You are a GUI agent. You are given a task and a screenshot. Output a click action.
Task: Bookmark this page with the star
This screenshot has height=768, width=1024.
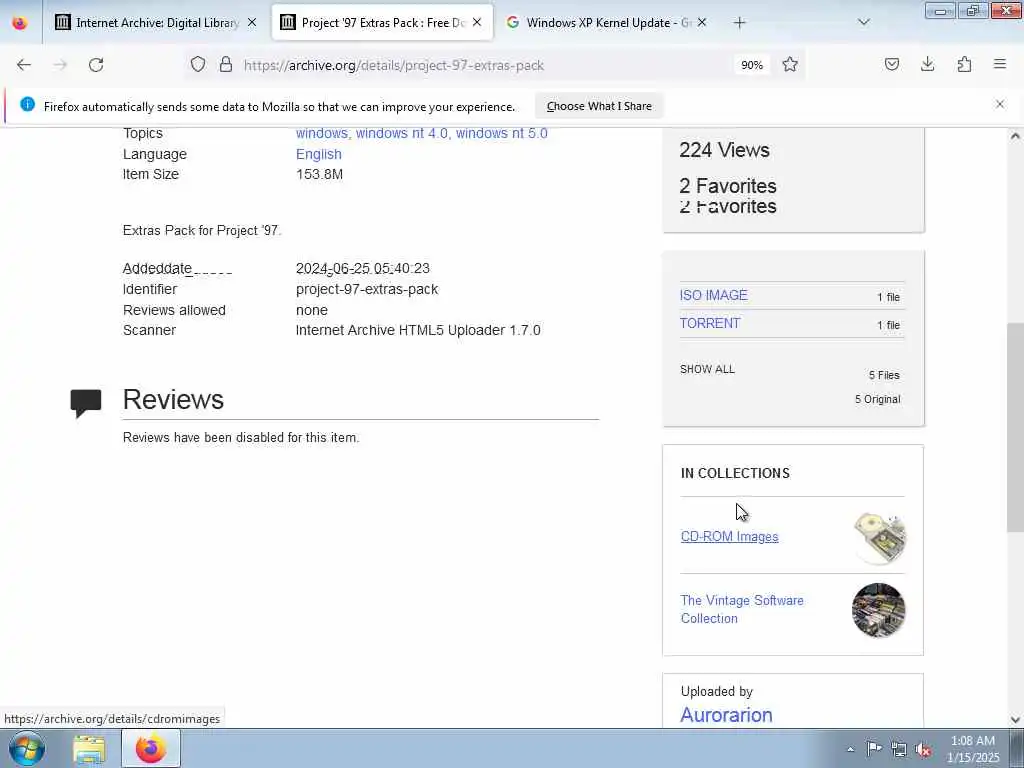[790, 65]
